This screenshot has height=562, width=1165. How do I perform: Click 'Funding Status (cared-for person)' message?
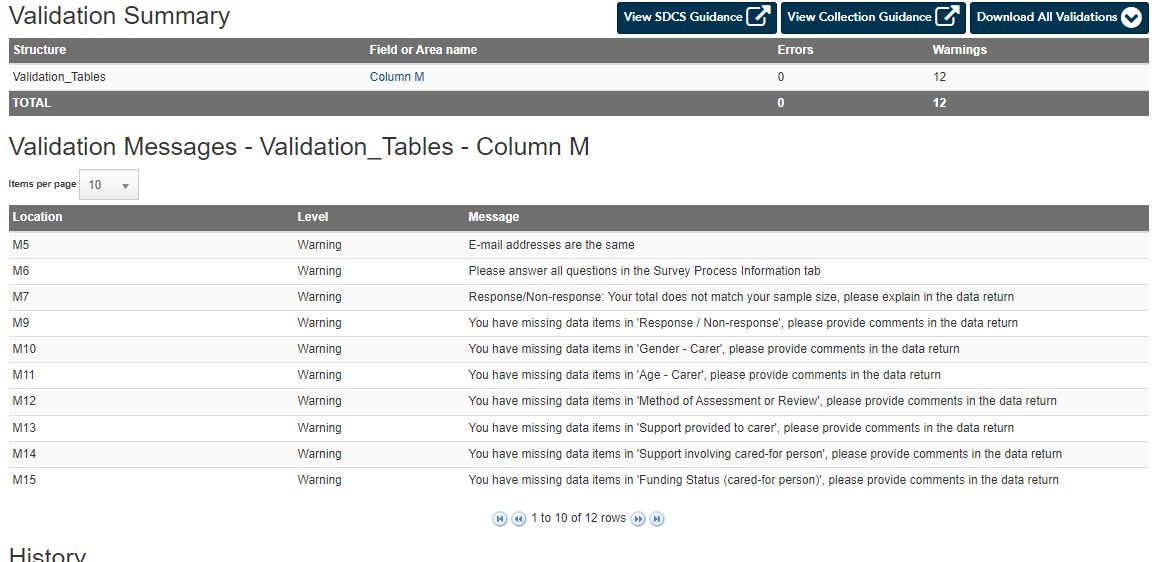(763, 479)
